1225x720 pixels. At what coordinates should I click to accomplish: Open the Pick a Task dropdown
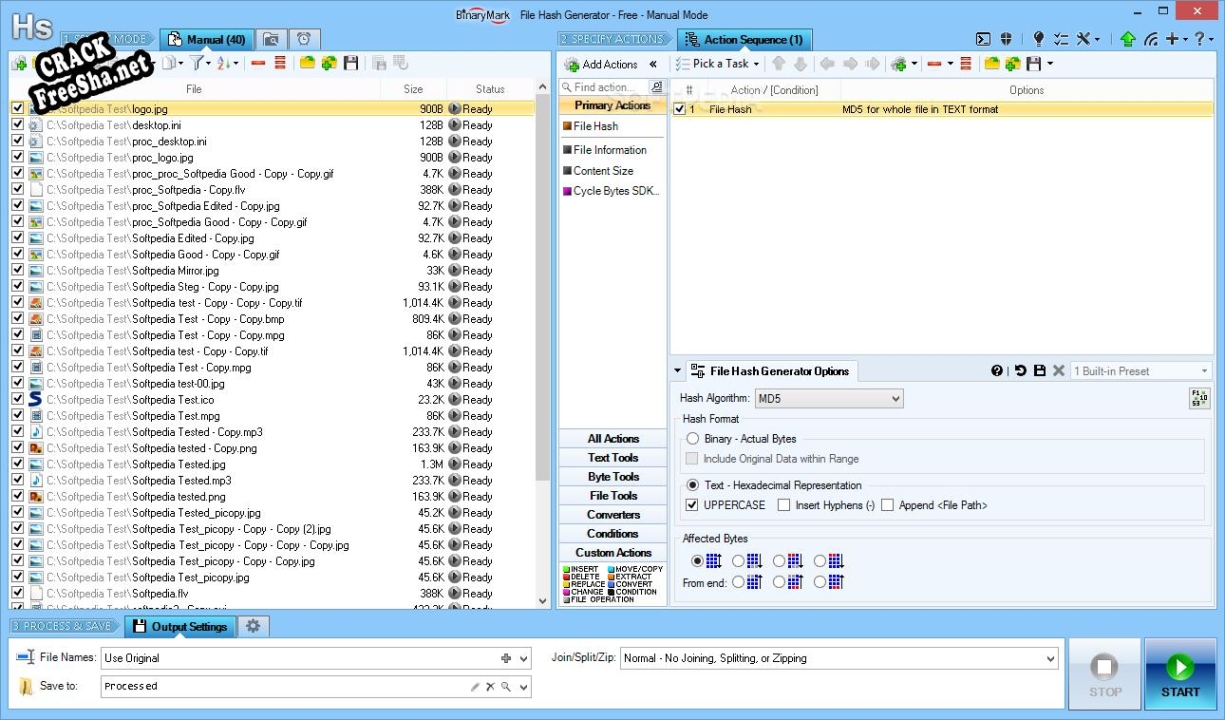click(718, 64)
